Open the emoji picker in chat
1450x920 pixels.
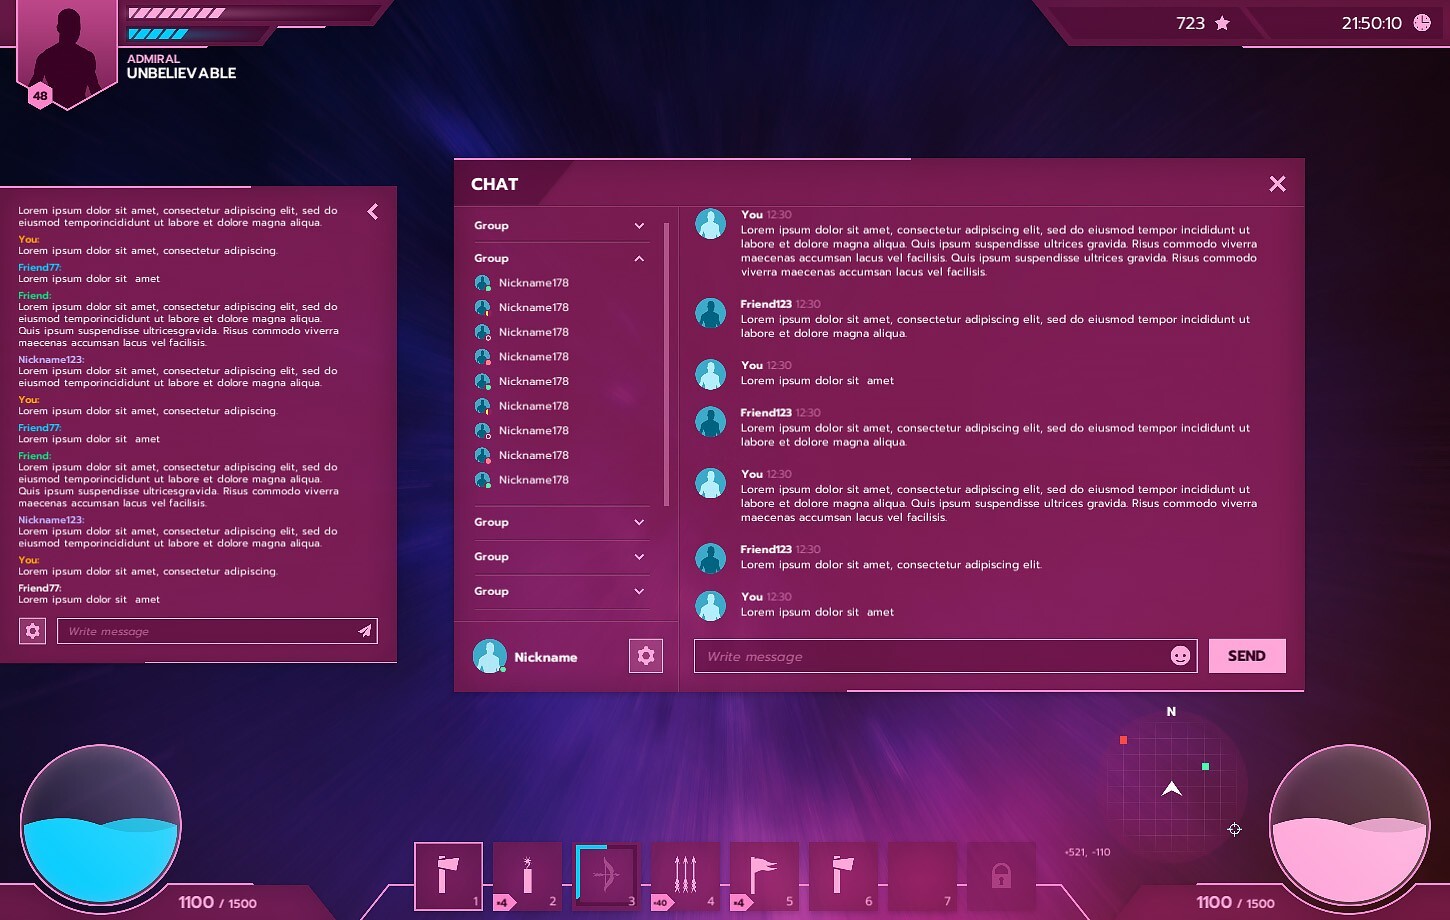pos(1178,656)
